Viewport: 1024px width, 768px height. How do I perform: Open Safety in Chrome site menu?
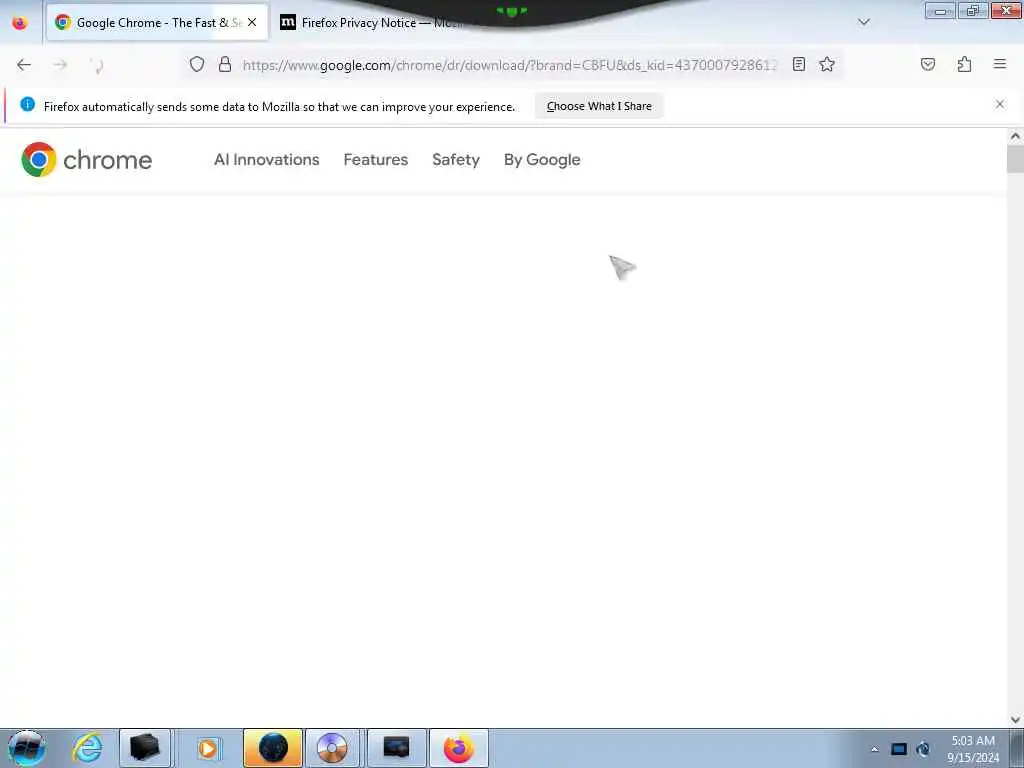456,160
